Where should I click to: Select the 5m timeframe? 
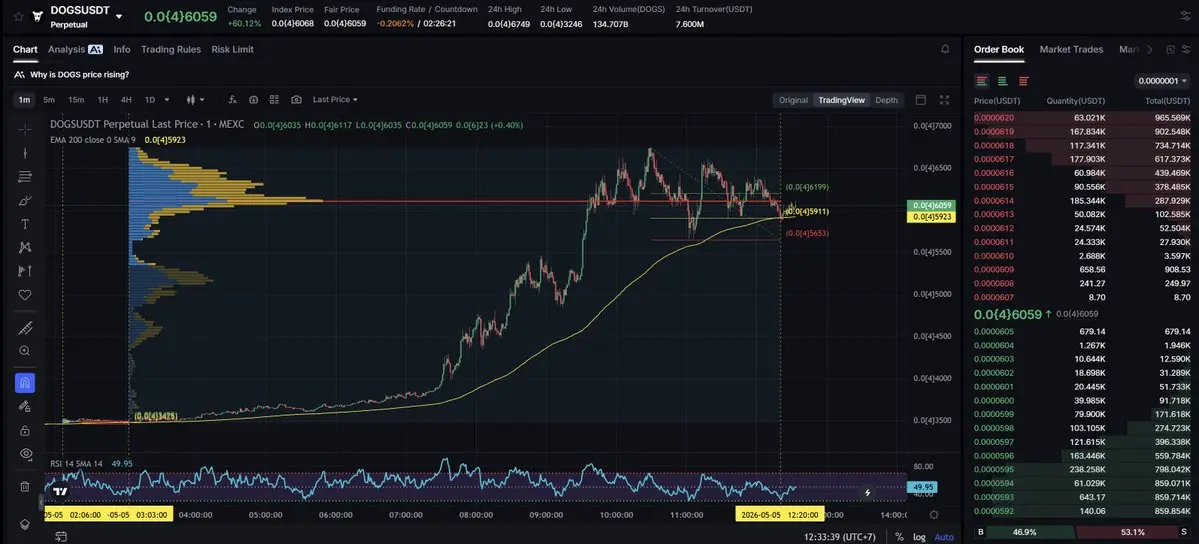(49, 99)
